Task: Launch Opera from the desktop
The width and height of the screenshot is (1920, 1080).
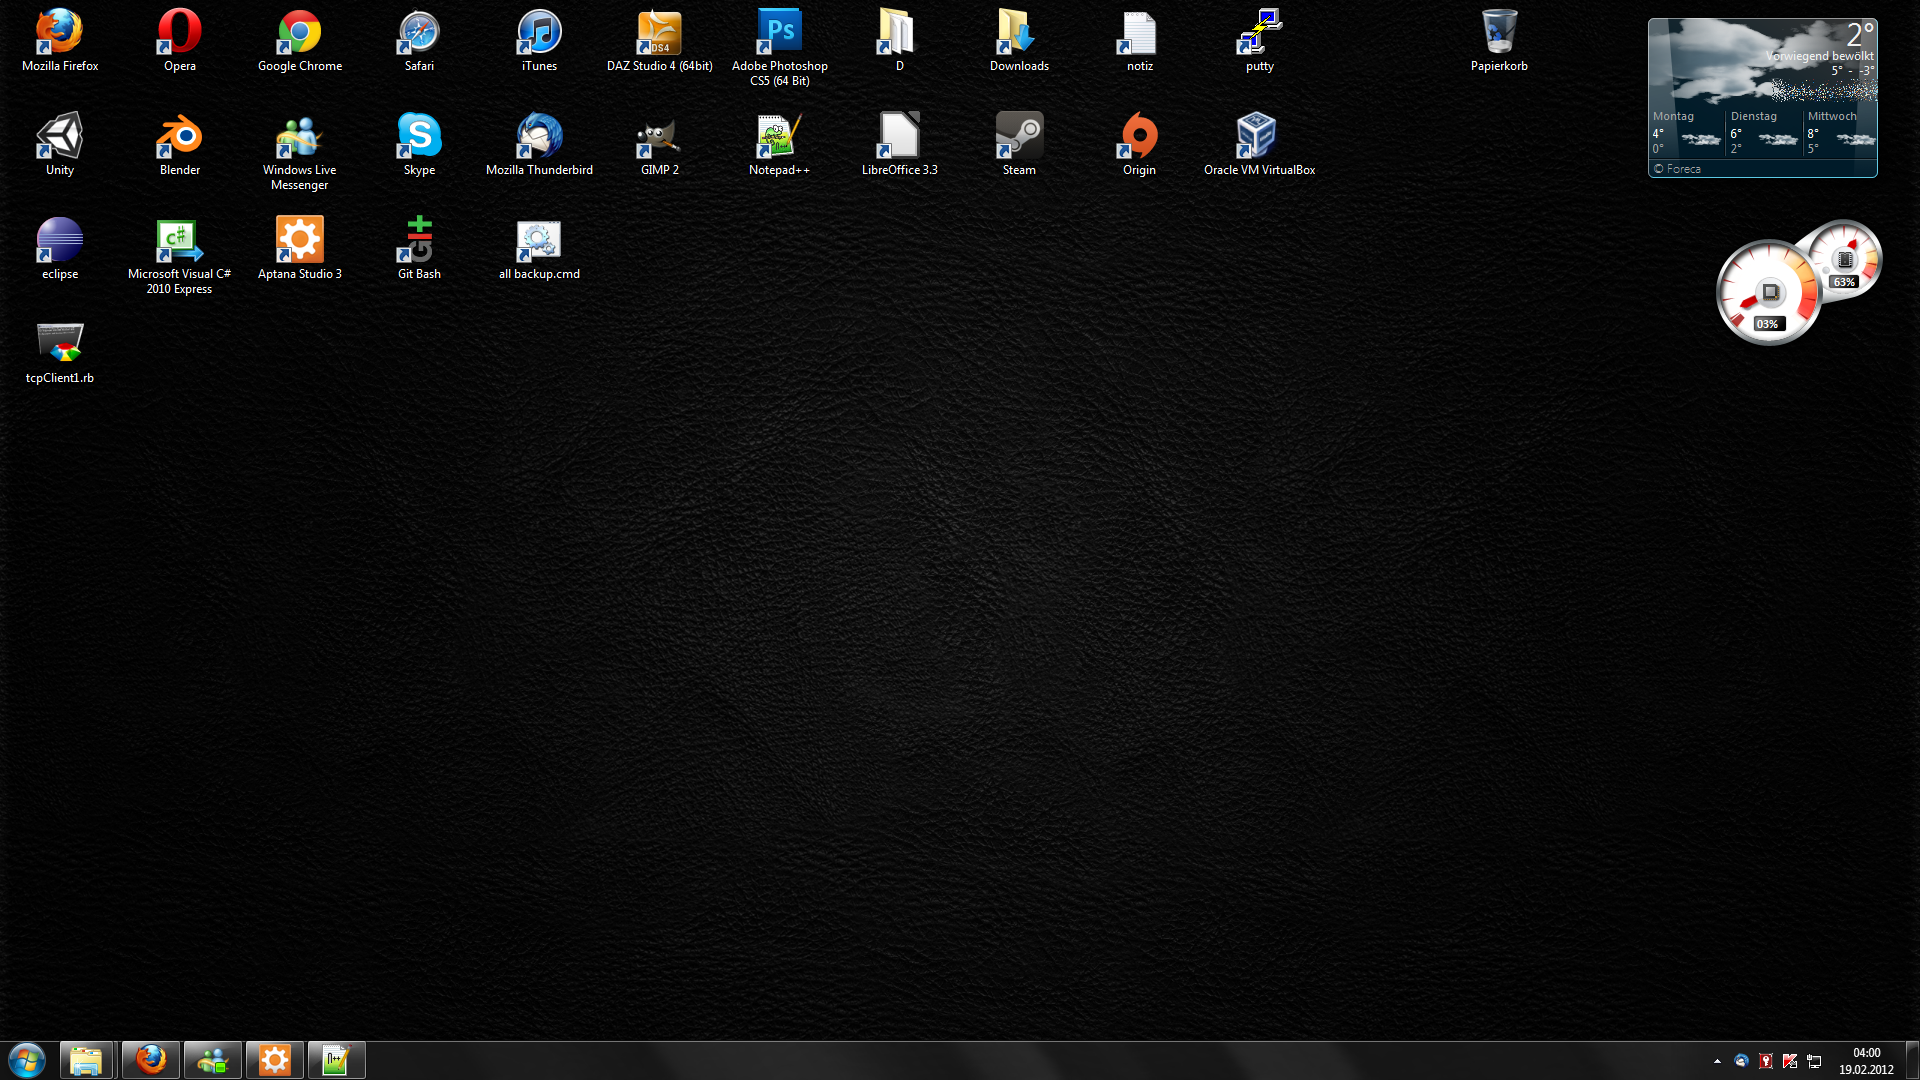Action: 180,41
